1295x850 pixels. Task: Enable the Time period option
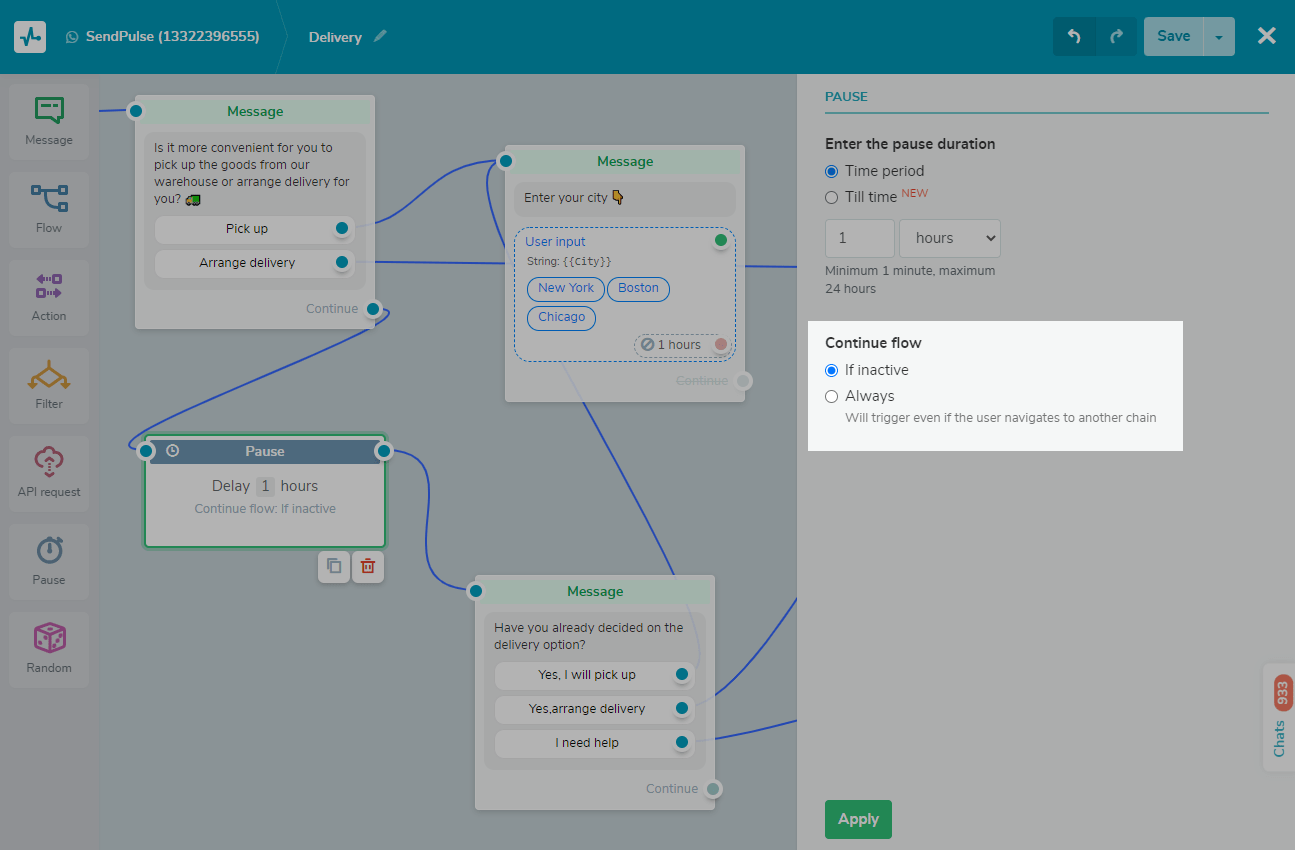pos(831,171)
